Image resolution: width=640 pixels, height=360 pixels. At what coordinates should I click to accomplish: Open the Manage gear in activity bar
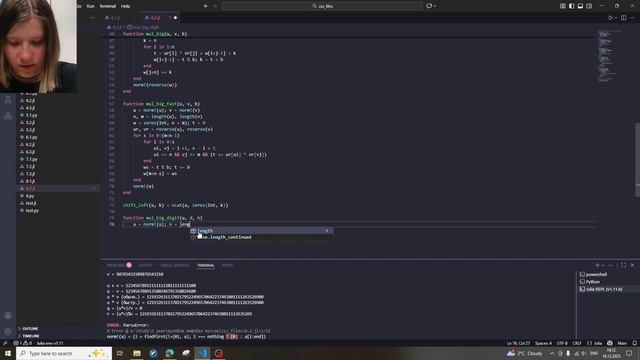pyautogui.click(x=8, y=331)
